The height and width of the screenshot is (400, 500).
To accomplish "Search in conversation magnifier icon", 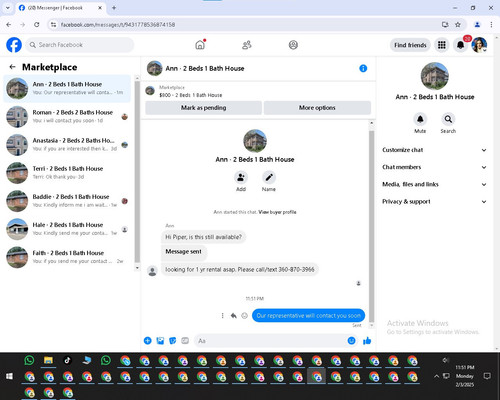I will click(x=448, y=119).
